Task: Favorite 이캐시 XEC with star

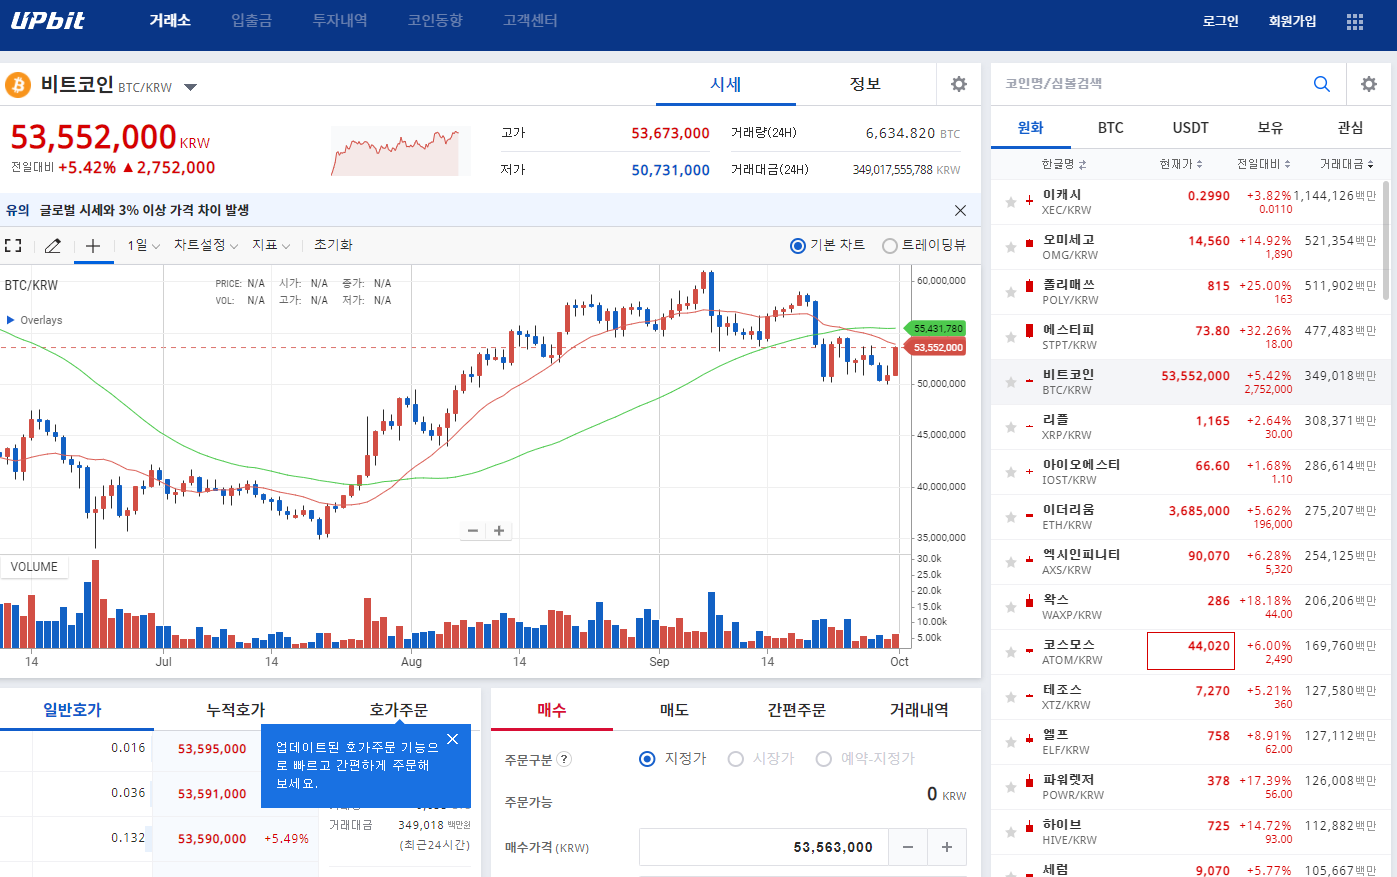Action: coord(1011,203)
